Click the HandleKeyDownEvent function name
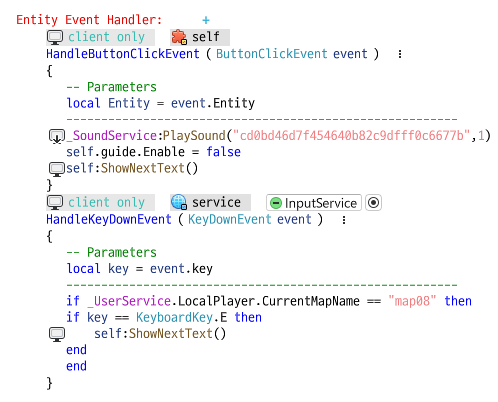498x402 pixels. coord(109,219)
